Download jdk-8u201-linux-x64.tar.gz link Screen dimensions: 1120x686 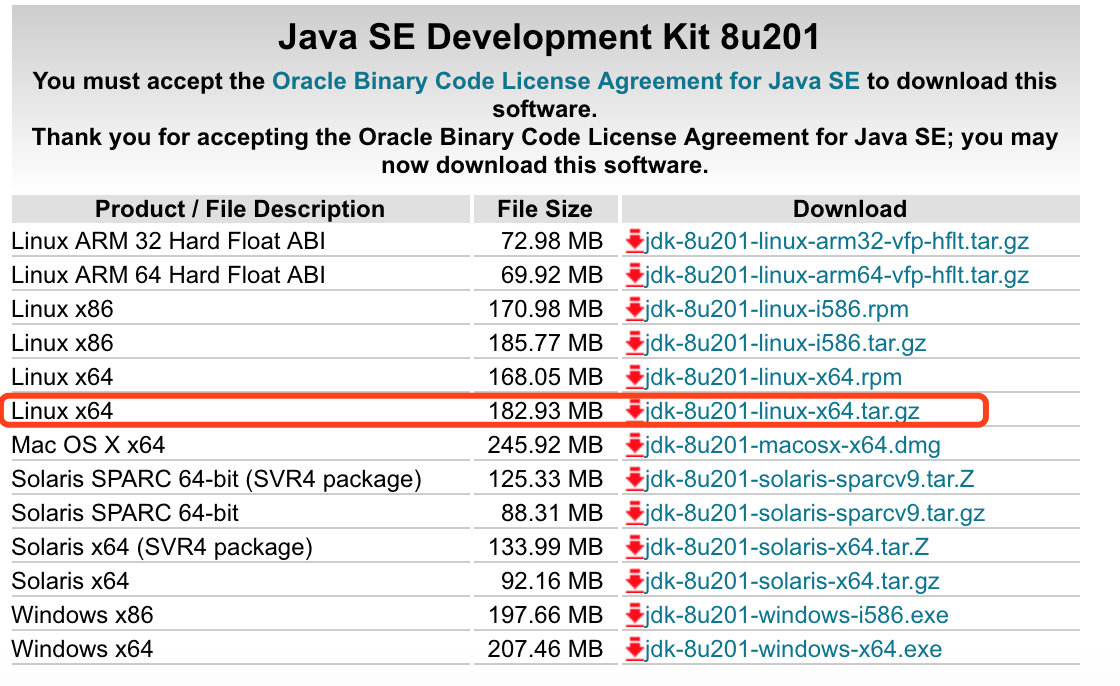(x=782, y=411)
